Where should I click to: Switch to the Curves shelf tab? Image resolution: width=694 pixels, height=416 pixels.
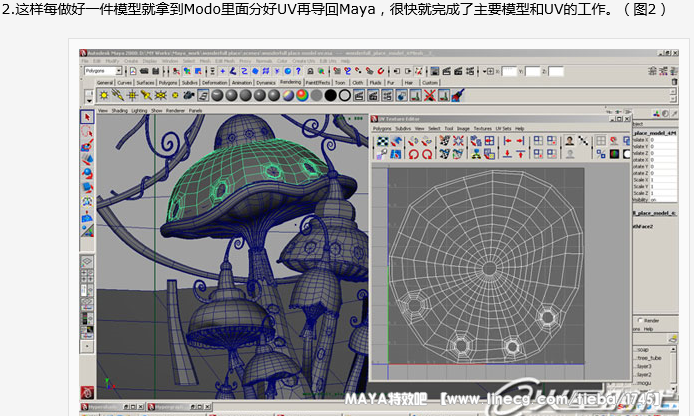coord(124,83)
